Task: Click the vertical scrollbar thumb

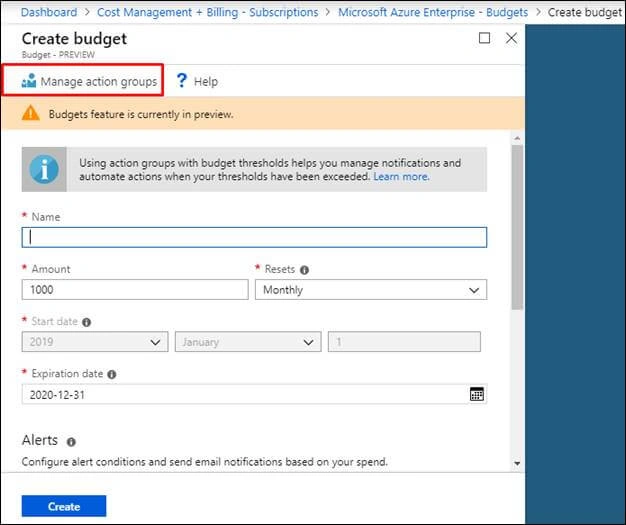Action: [517, 227]
